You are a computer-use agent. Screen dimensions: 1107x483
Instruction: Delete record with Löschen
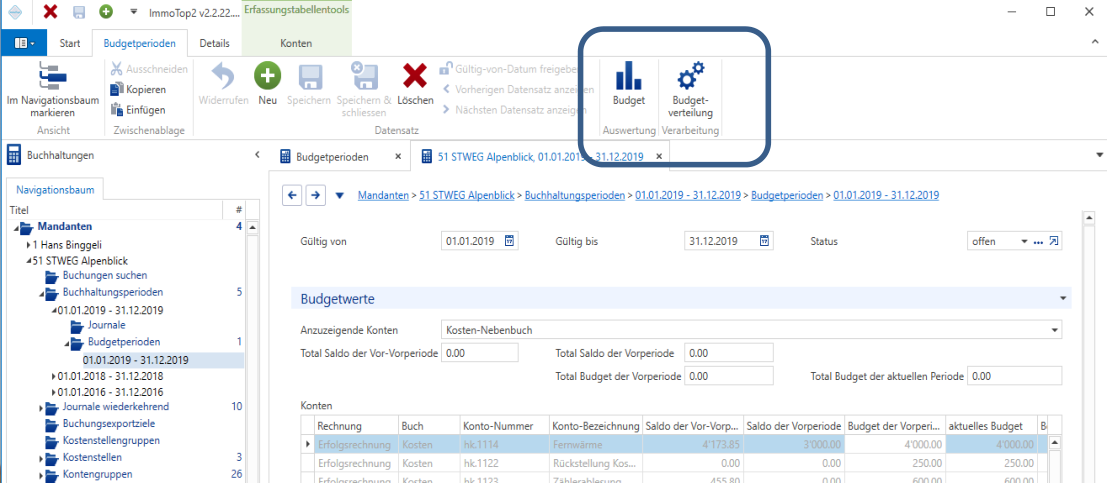click(x=415, y=84)
